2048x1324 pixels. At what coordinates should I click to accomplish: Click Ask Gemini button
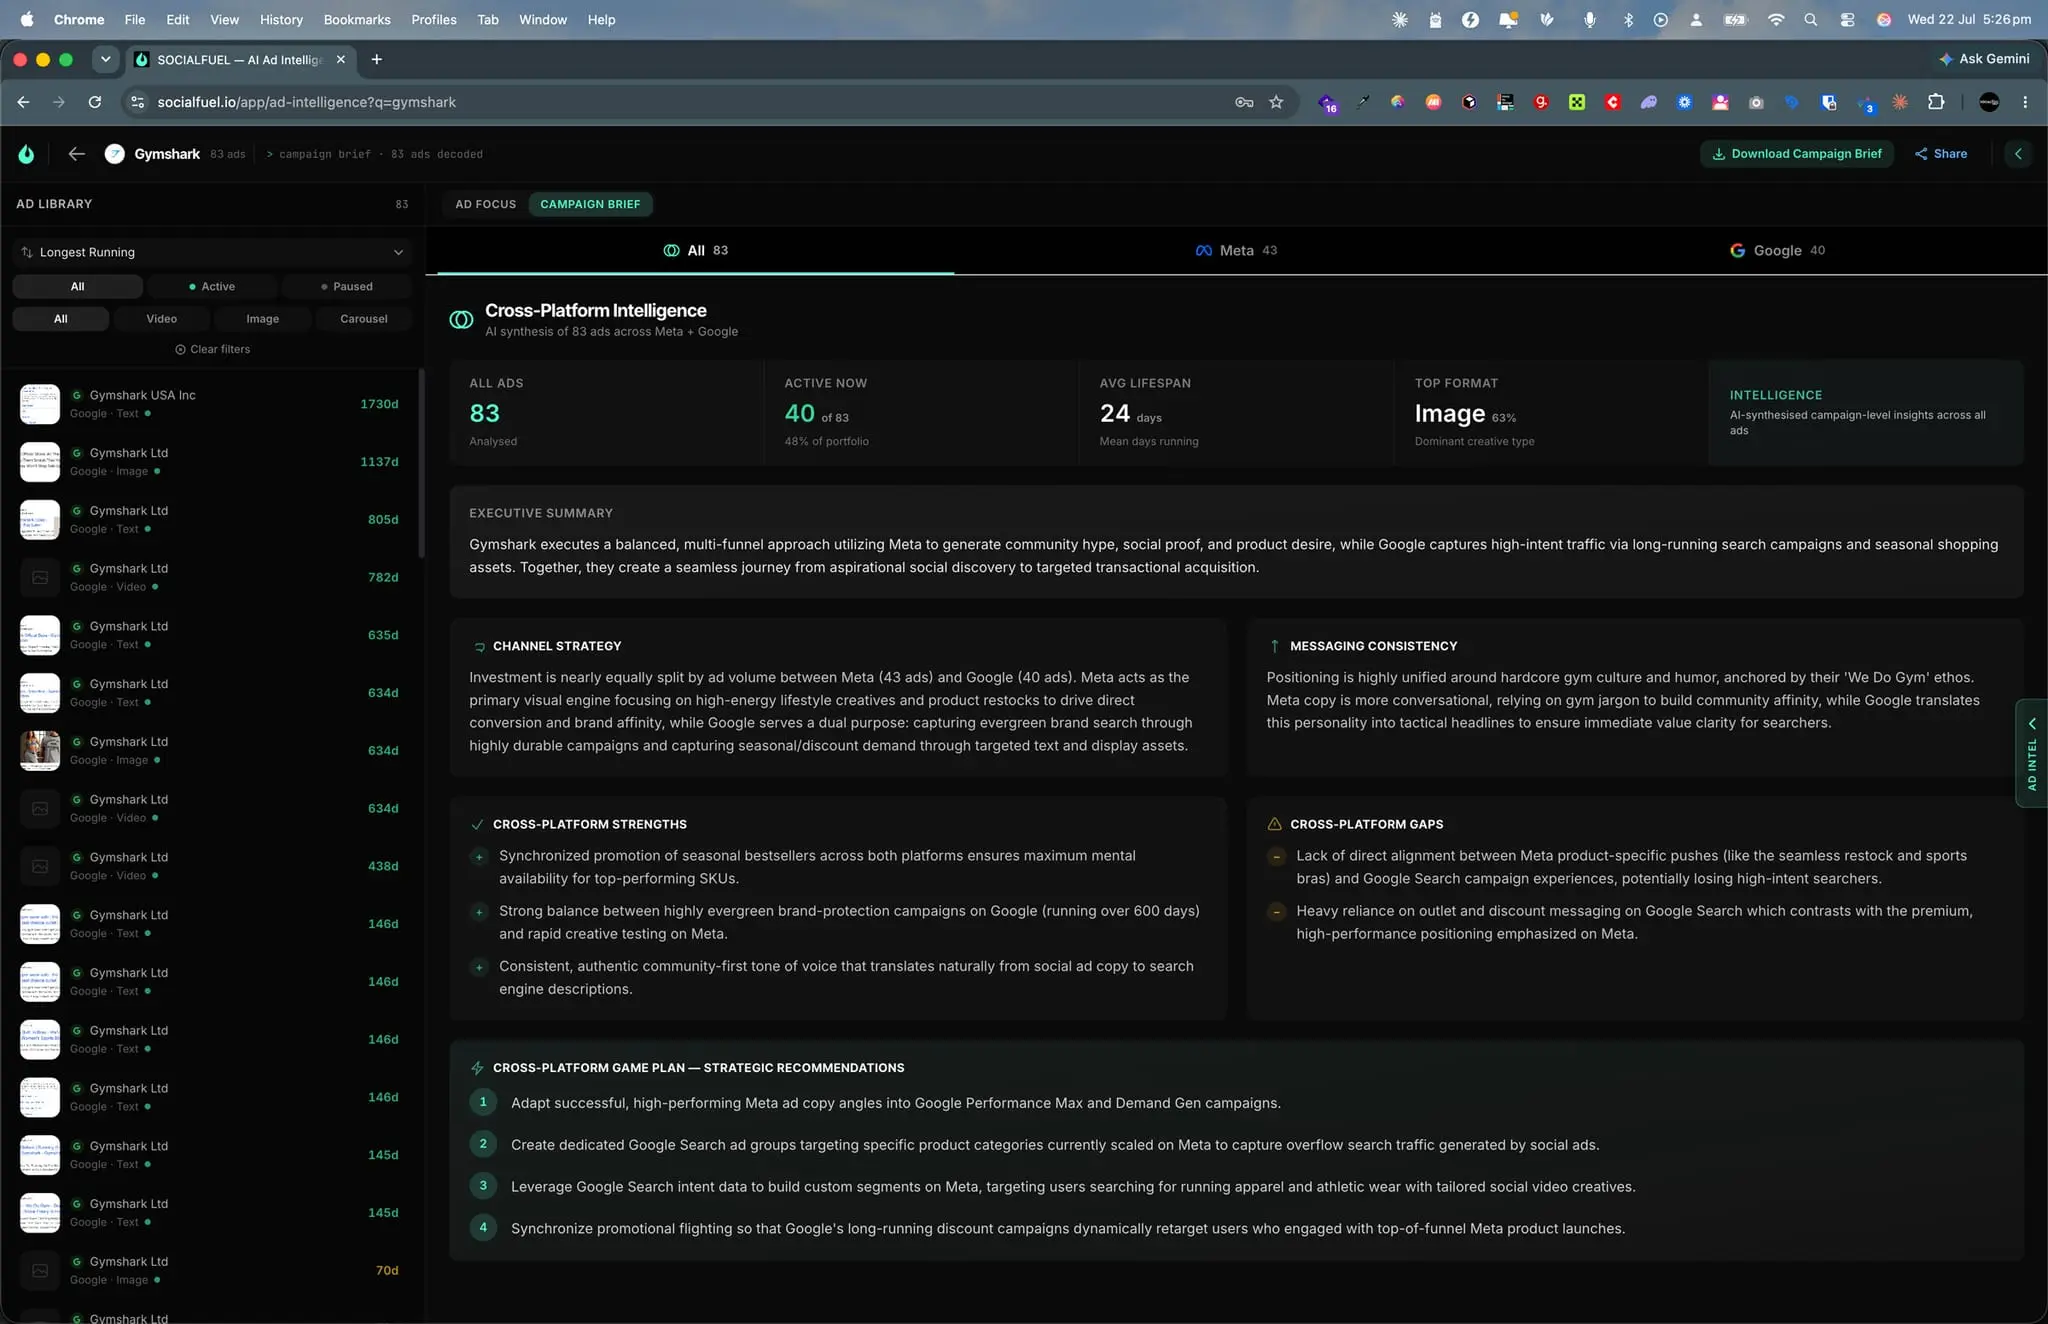click(x=1984, y=59)
